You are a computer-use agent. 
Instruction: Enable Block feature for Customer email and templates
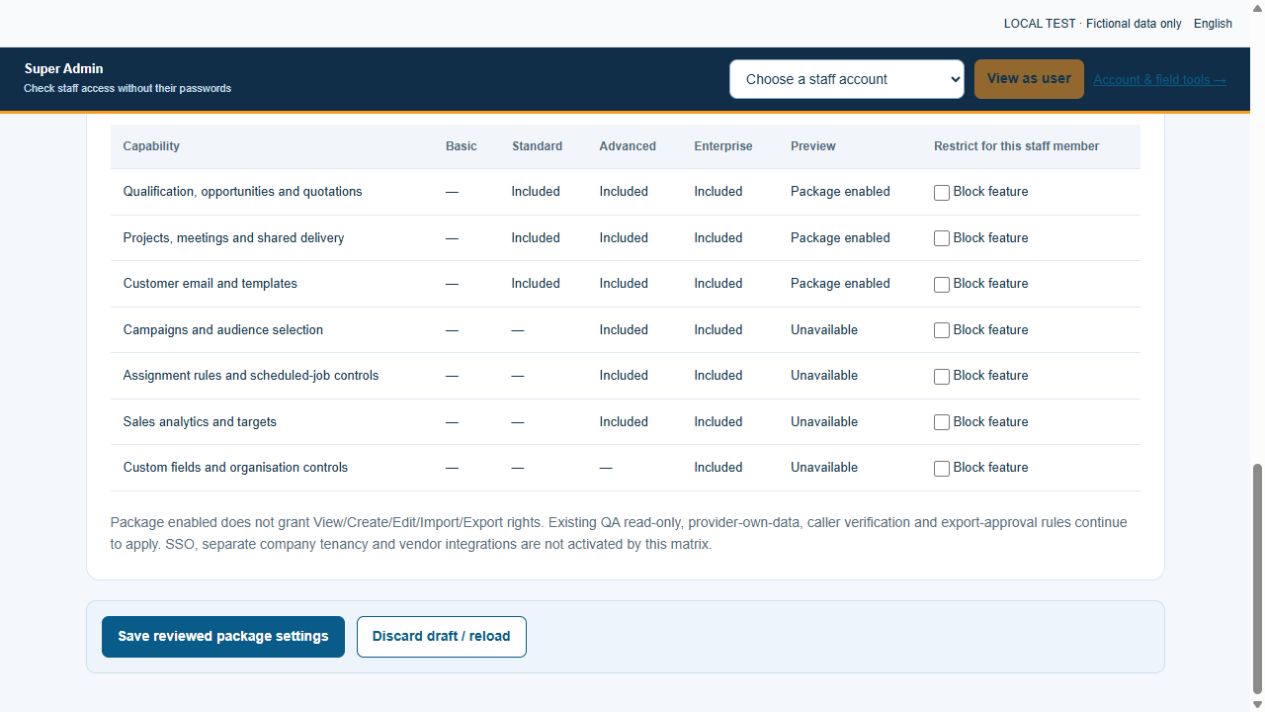tap(942, 285)
